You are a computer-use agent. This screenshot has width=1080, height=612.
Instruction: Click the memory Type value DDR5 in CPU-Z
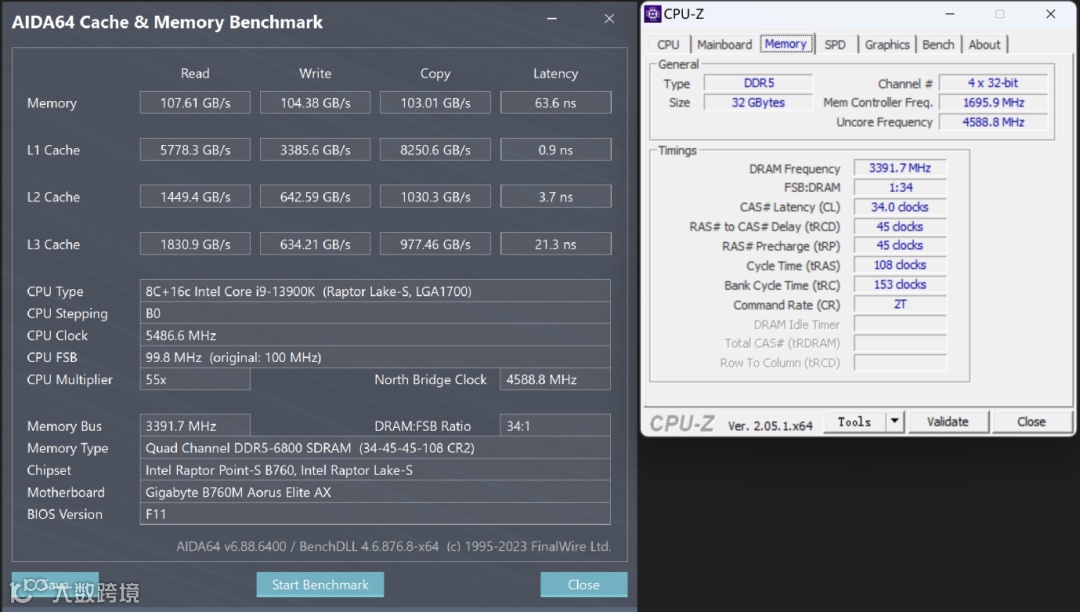pyautogui.click(x=758, y=83)
